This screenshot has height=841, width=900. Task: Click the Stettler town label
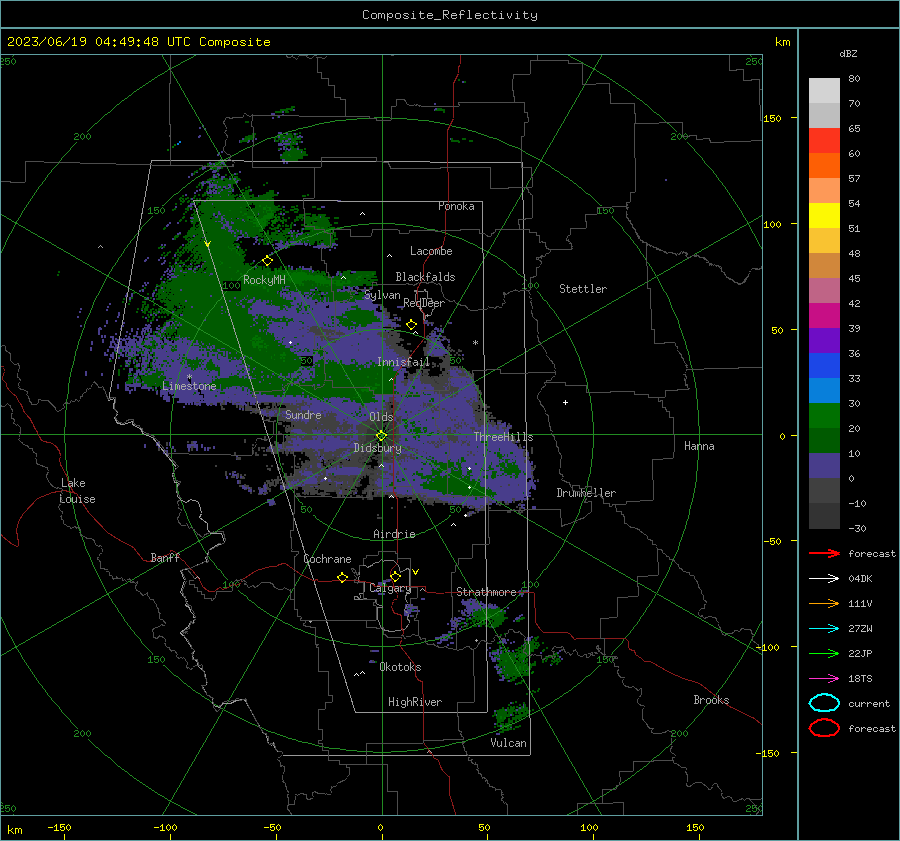[x=583, y=289]
